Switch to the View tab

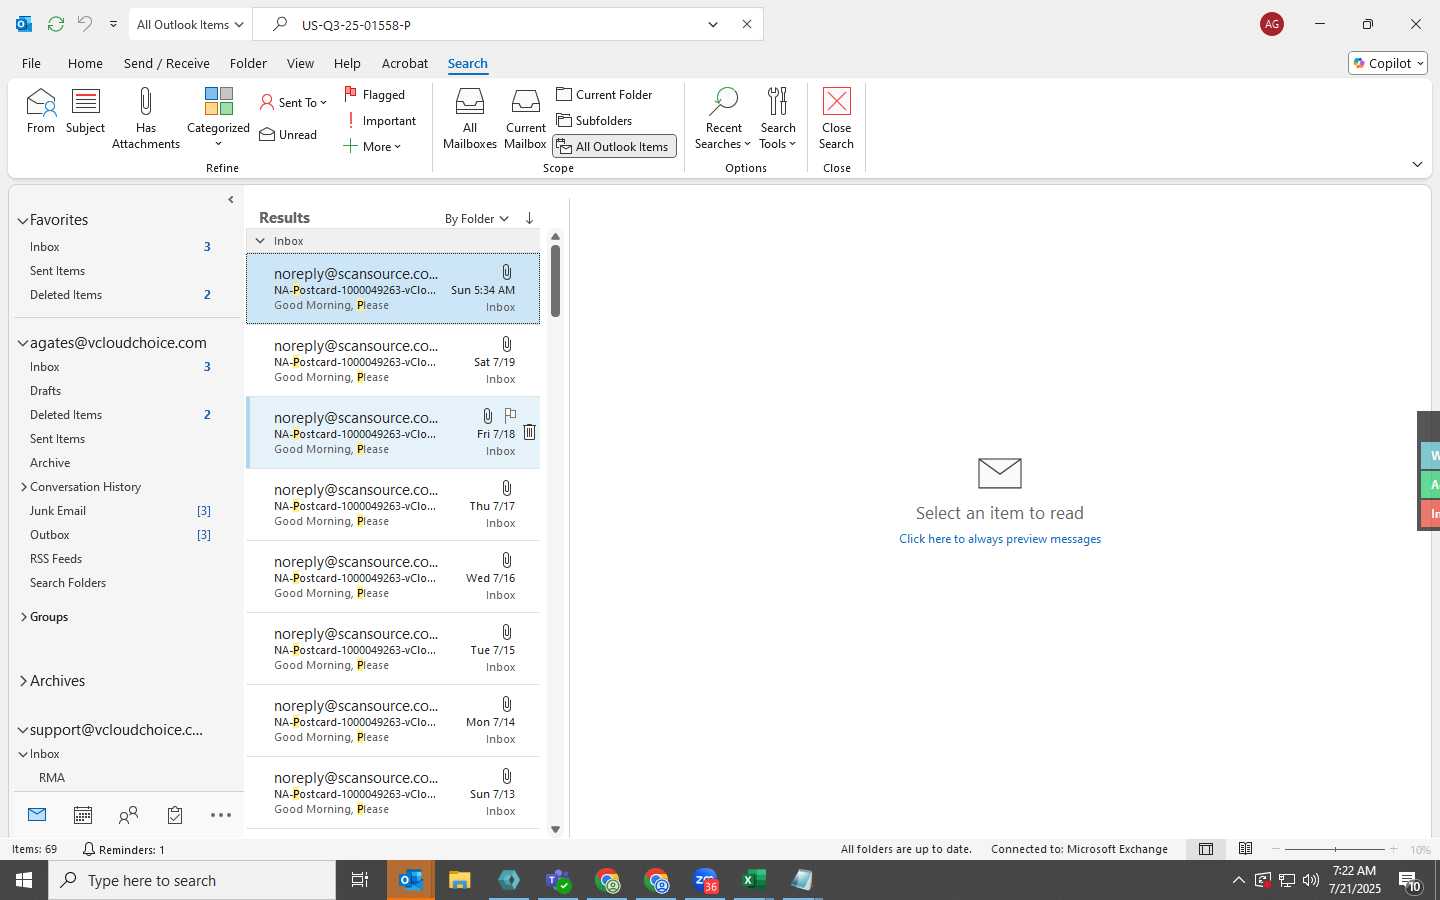[300, 63]
